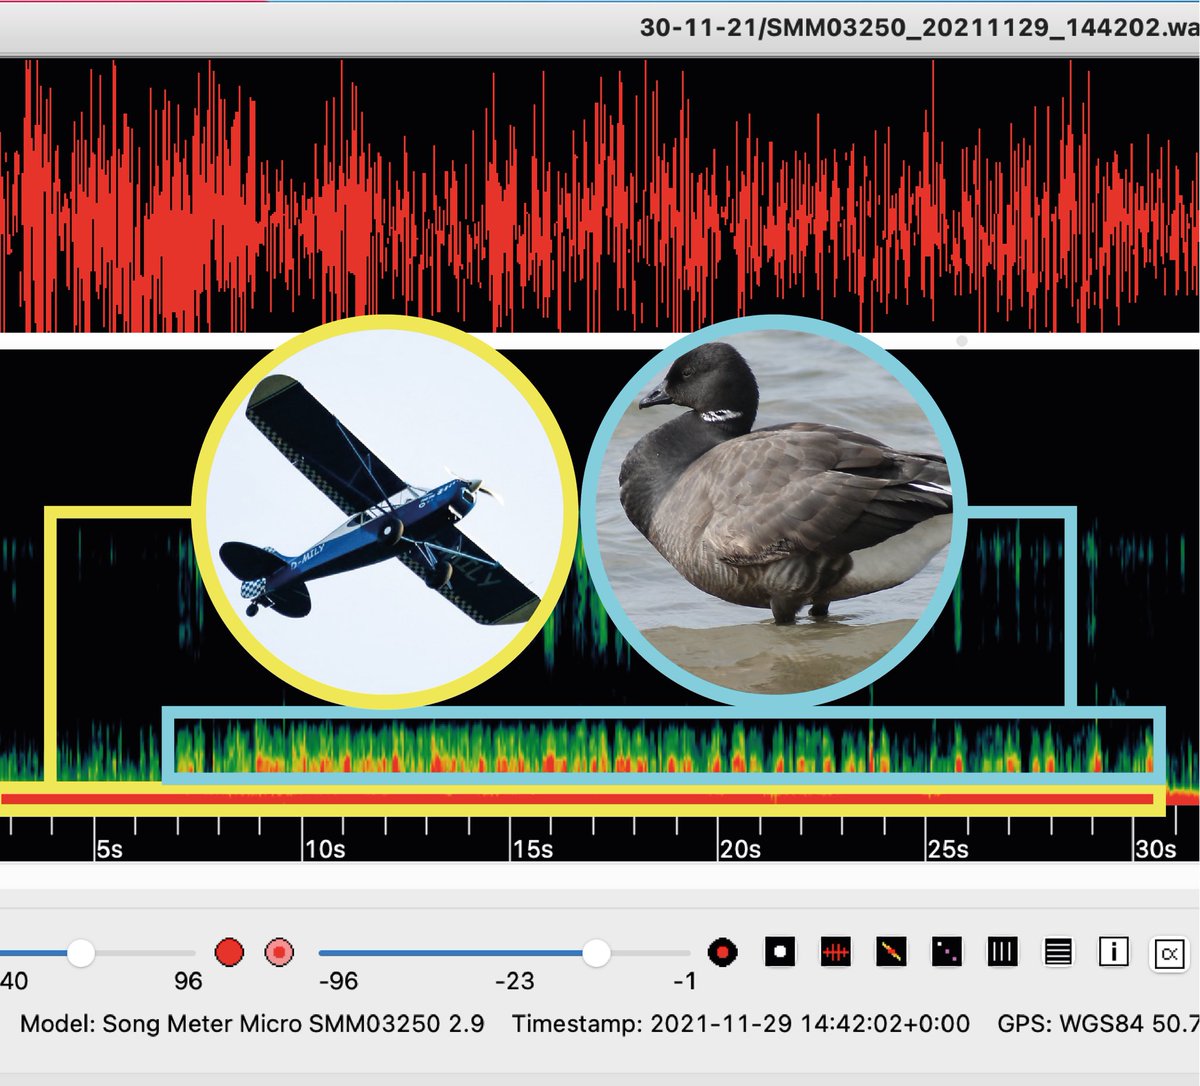
Task: Click the 20s time axis label
Action: tap(740, 849)
